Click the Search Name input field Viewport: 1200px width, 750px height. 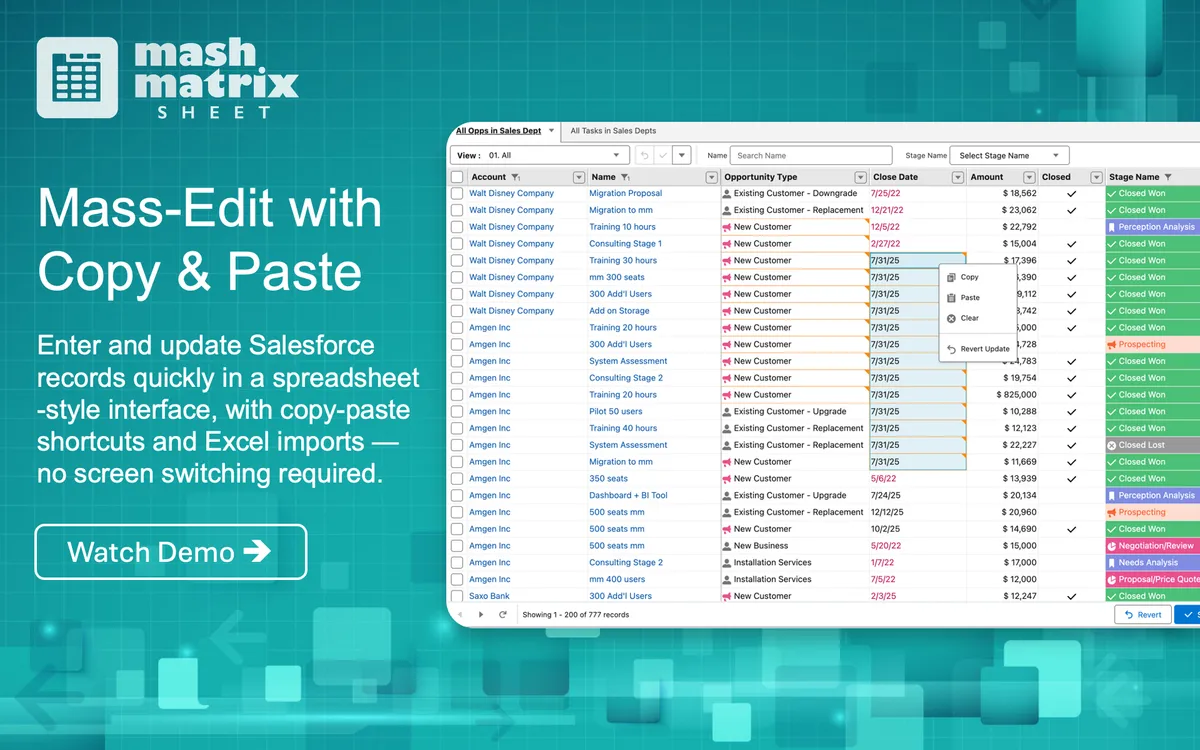(x=810, y=156)
